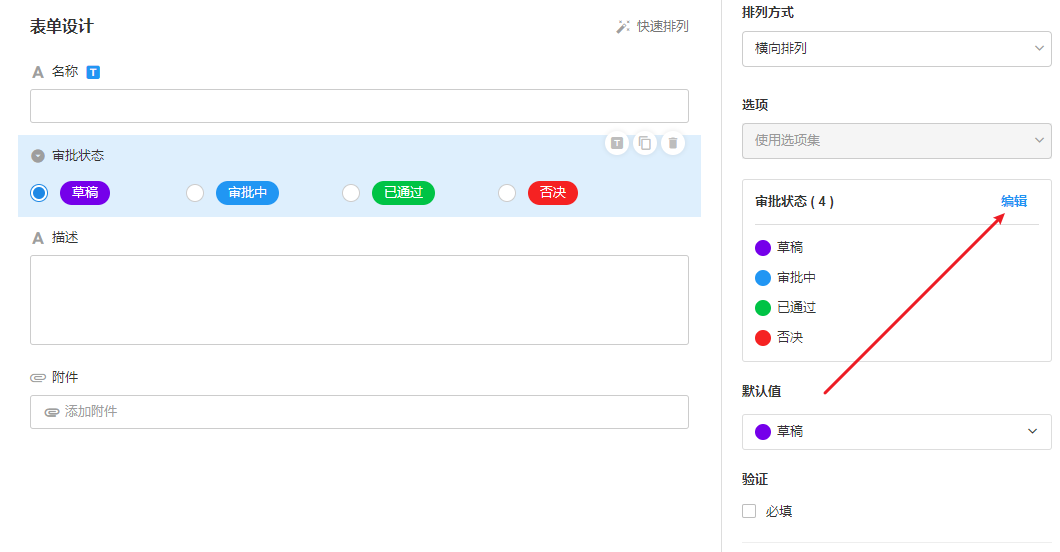1060x552 pixels.
Task: Click the green 已通过 tag in the form
Action: 403,193
